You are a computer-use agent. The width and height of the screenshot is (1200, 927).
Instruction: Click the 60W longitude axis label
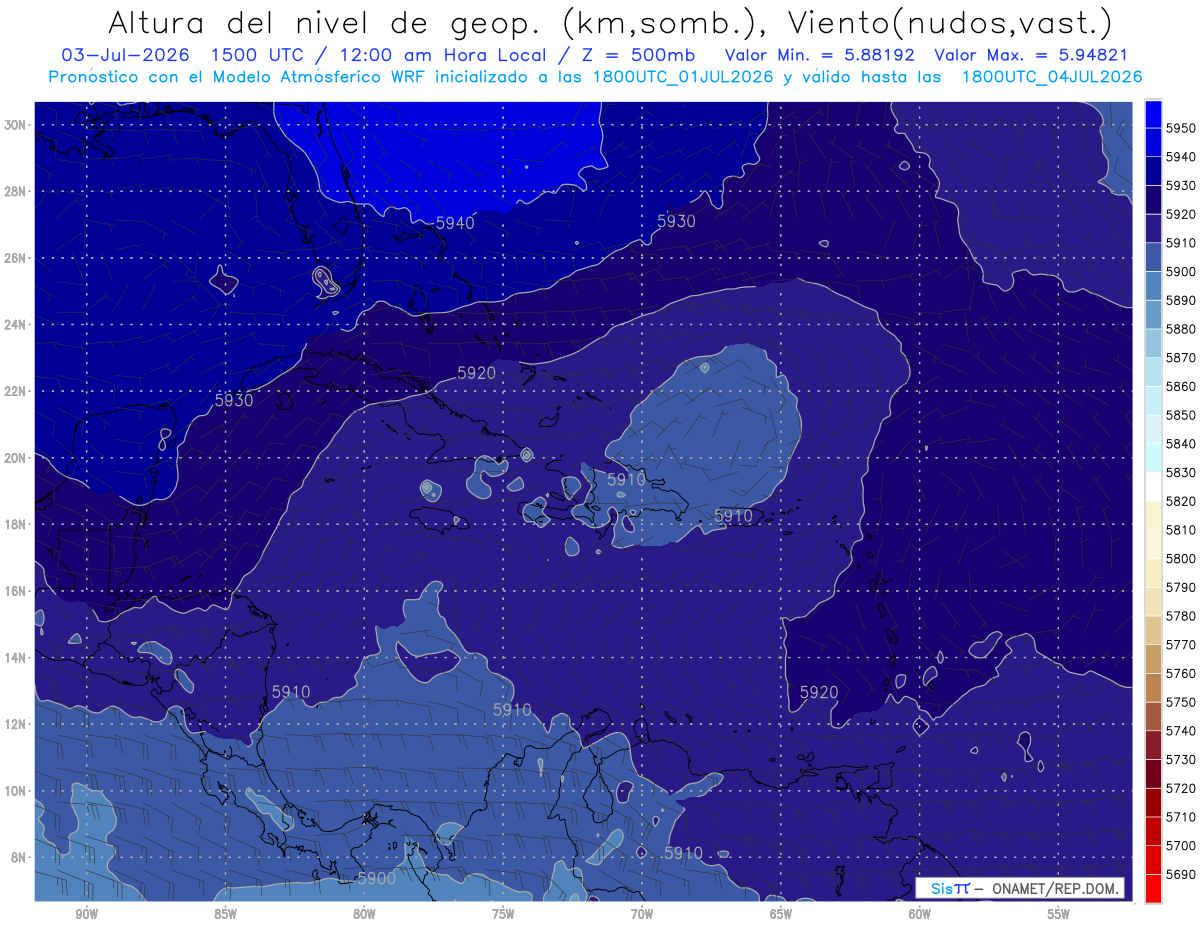(920, 914)
